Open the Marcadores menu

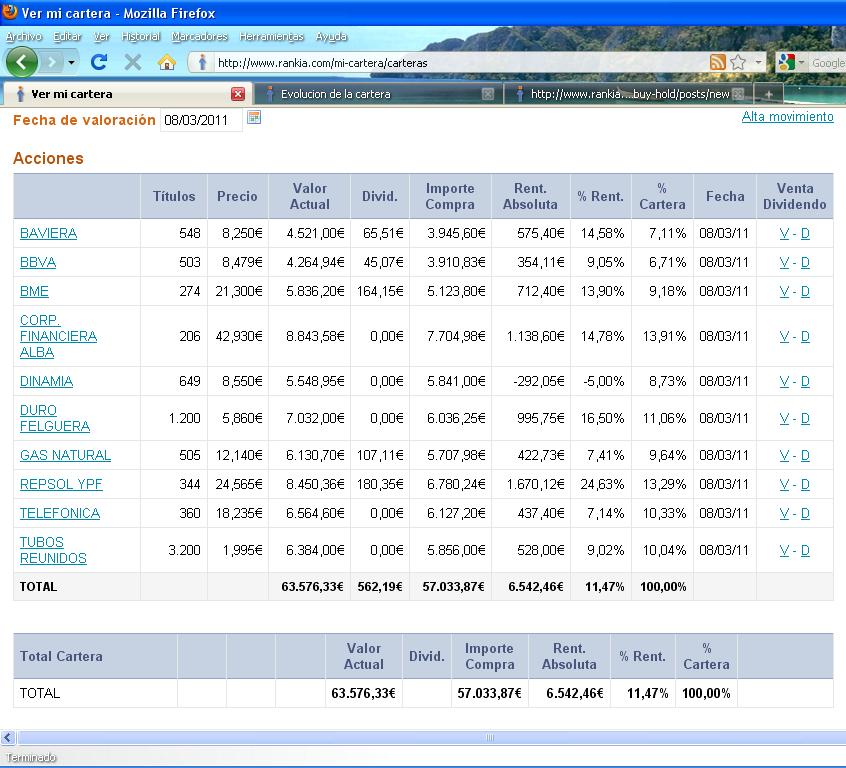199,36
